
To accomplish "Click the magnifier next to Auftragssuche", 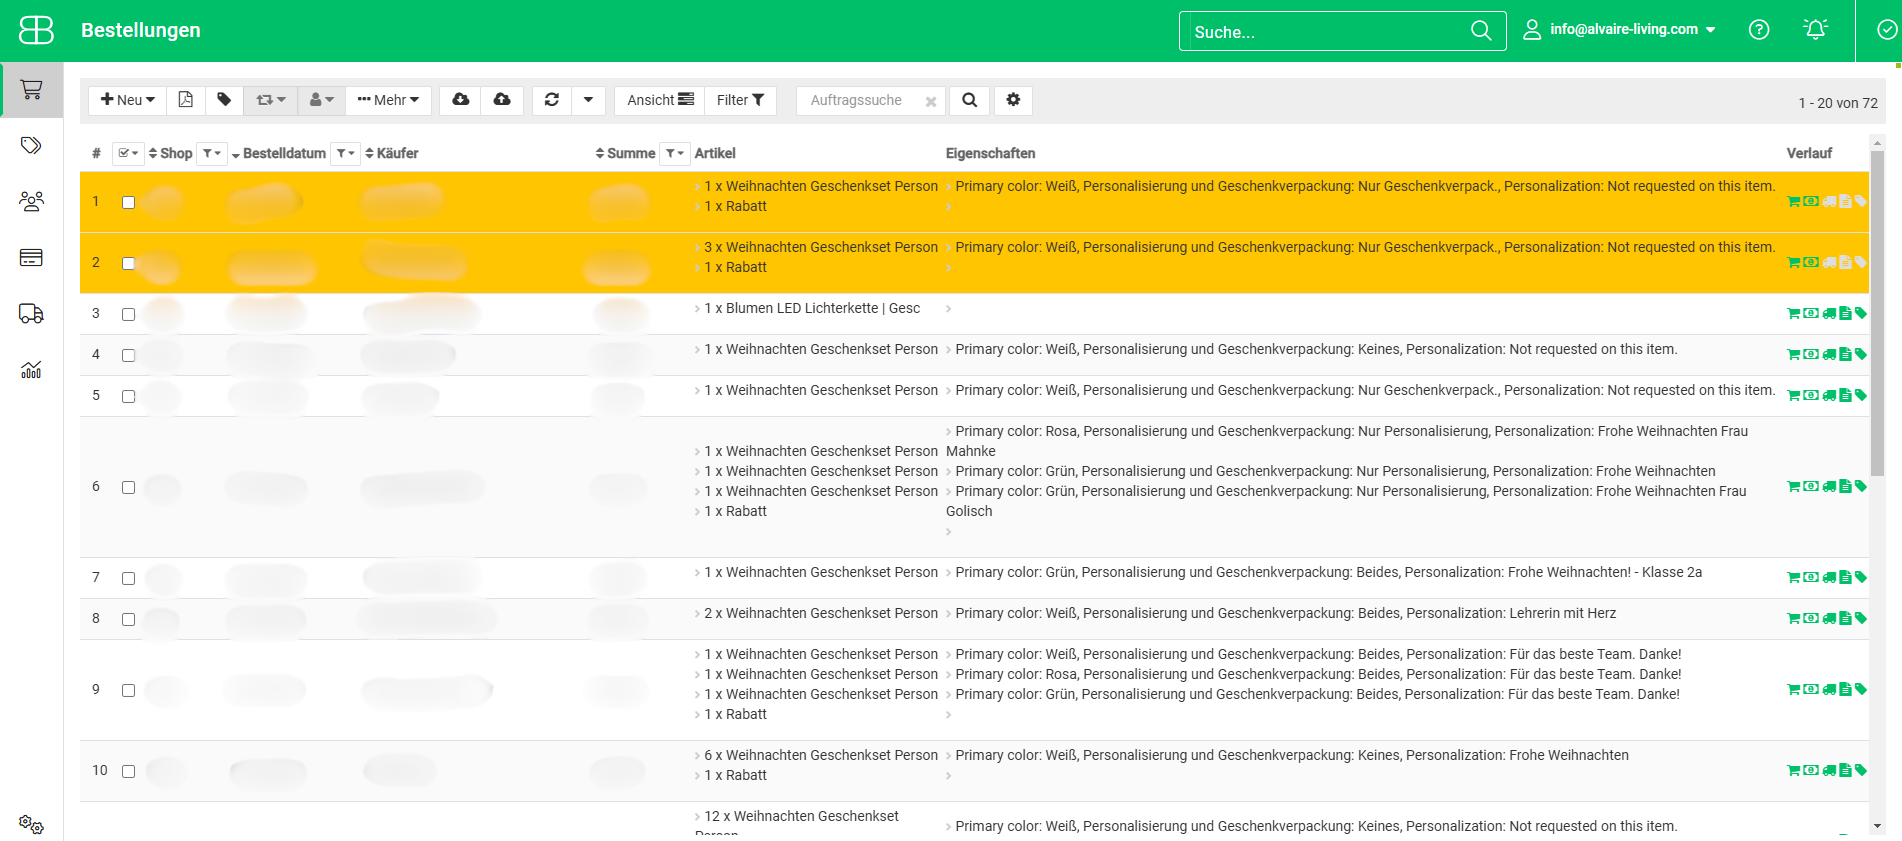I will (969, 100).
